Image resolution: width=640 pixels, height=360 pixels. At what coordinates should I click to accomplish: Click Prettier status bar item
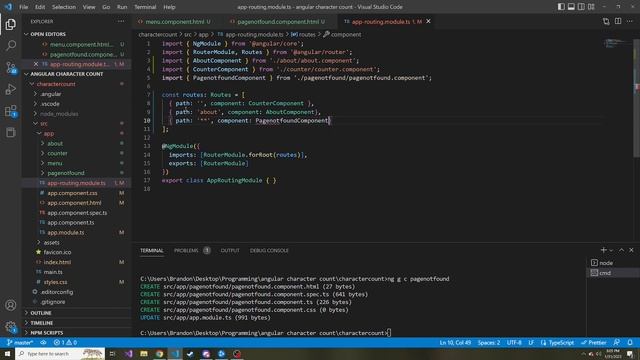click(x=593, y=342)
